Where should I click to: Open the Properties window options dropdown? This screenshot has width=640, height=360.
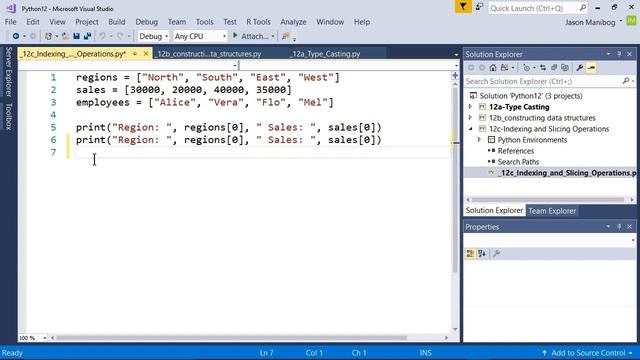(608, 227)
